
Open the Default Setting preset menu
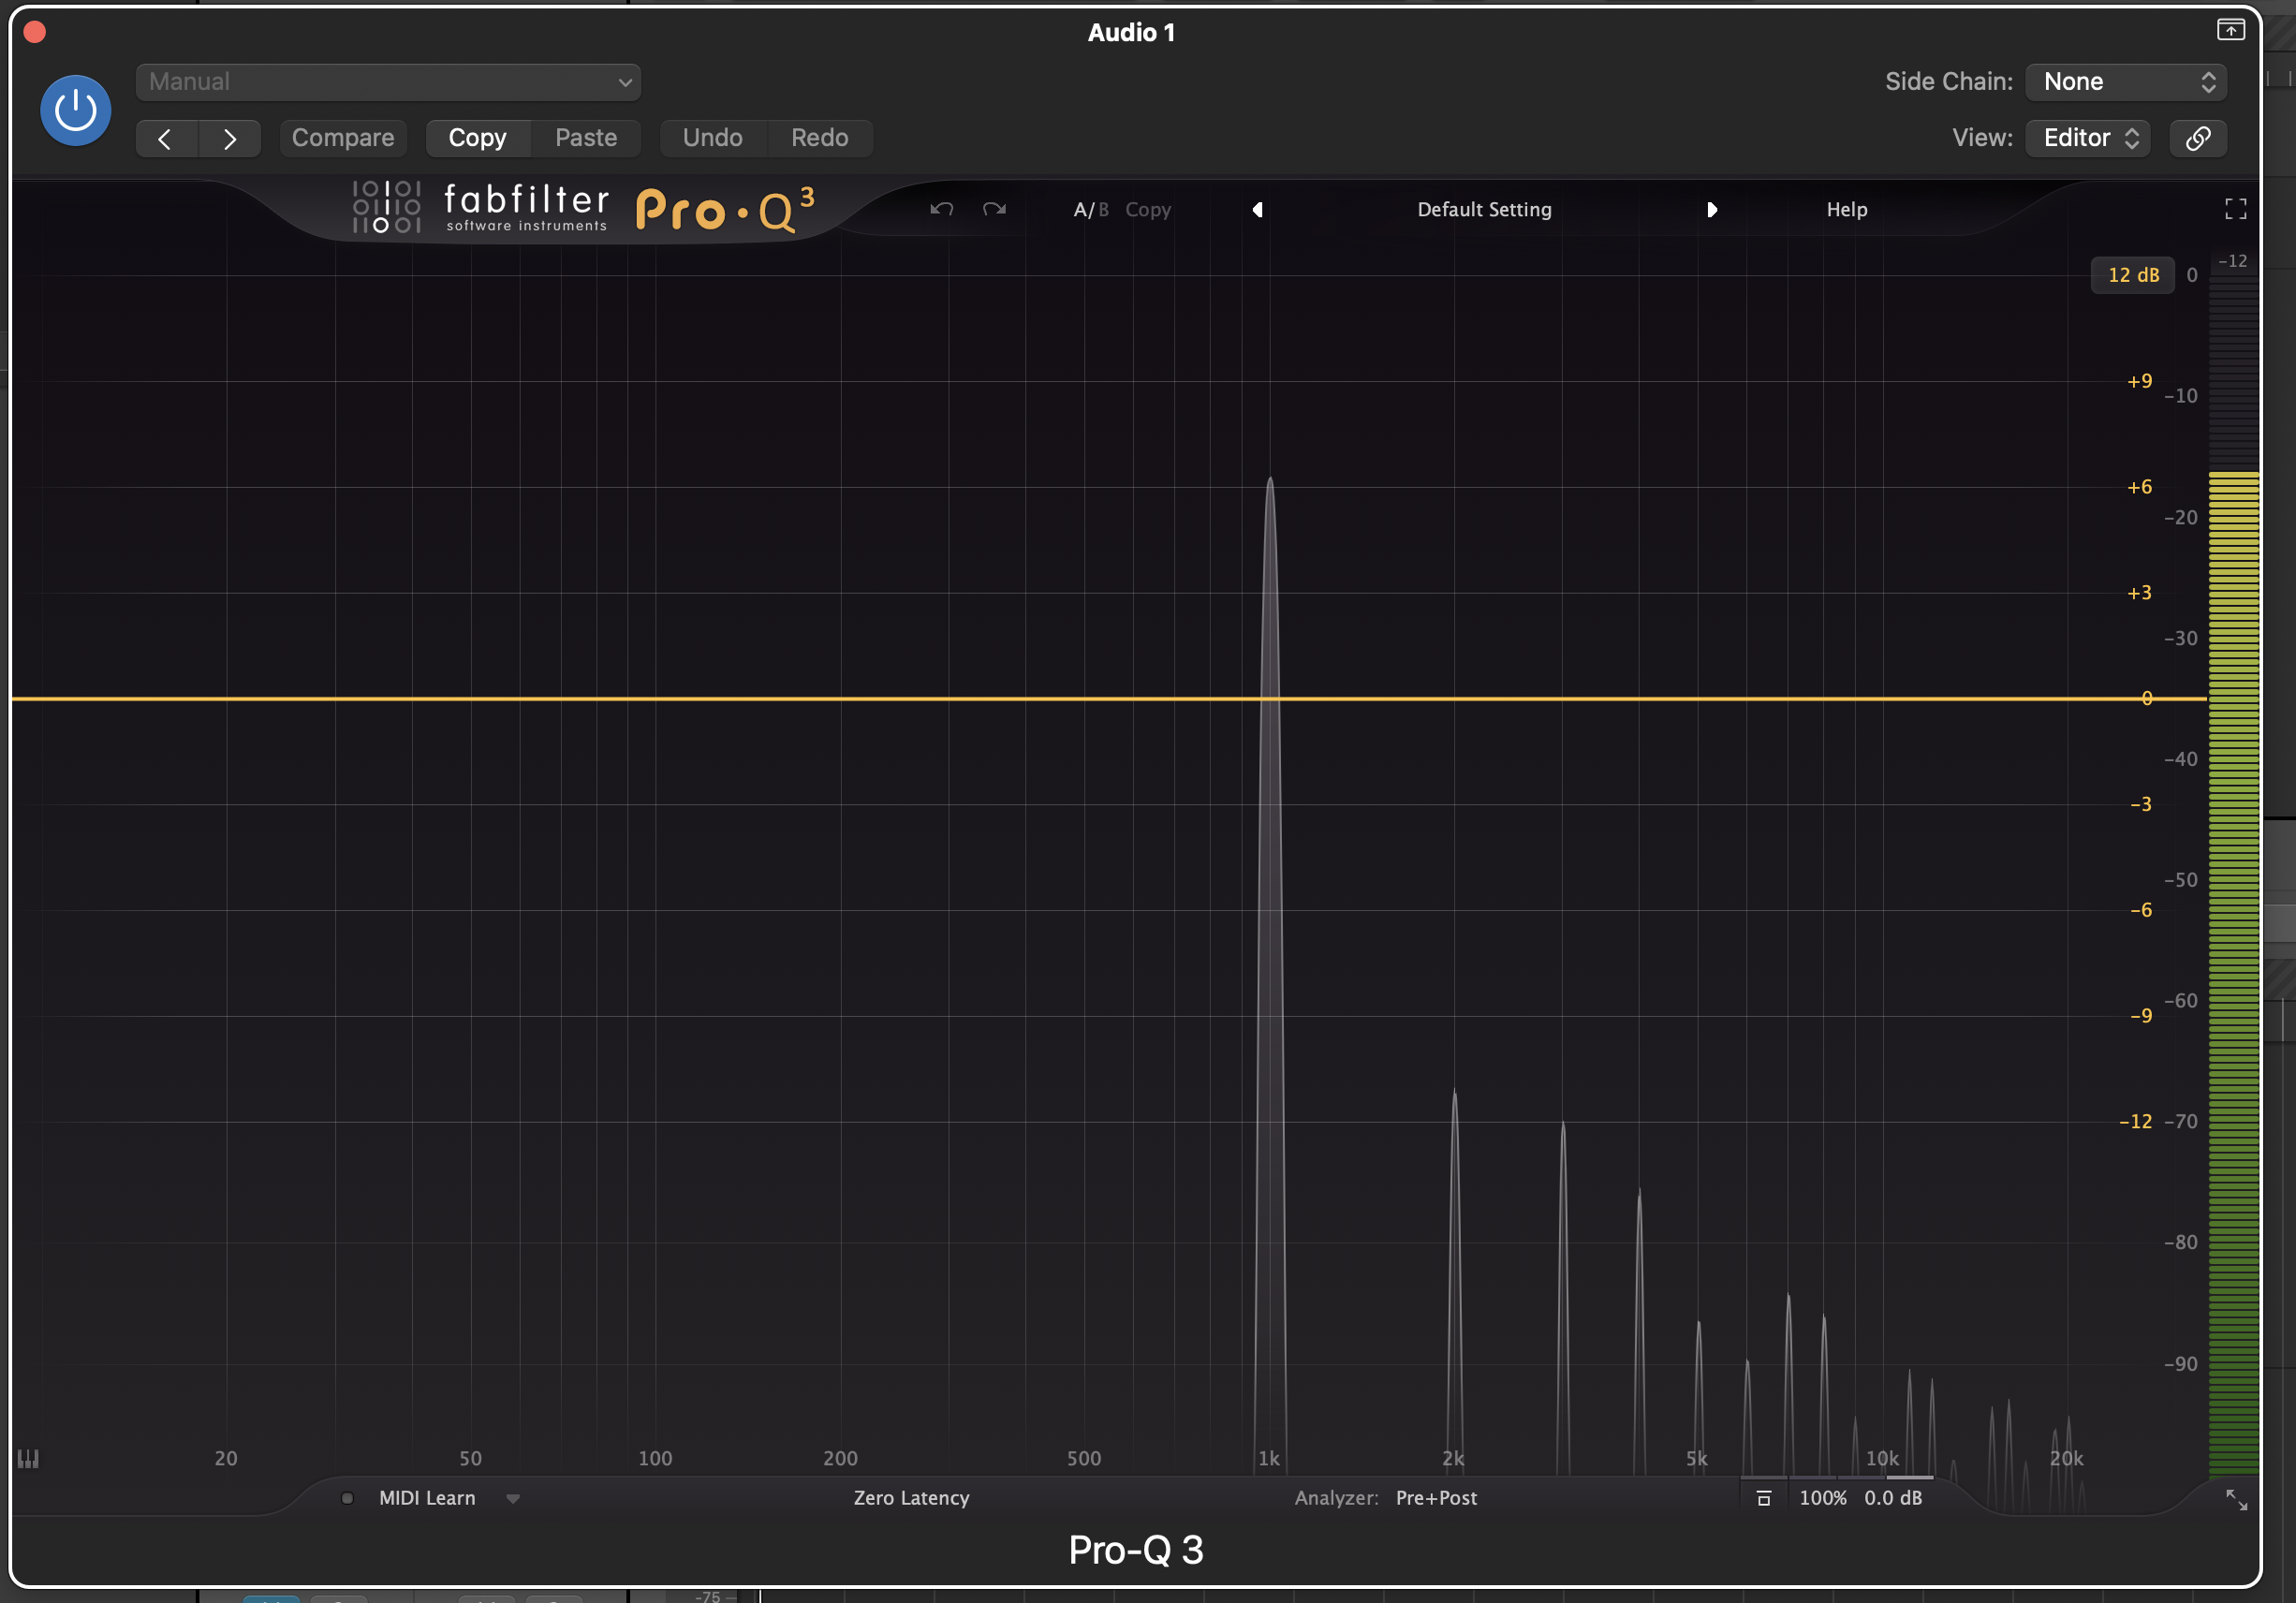[x=1484, y=210]
